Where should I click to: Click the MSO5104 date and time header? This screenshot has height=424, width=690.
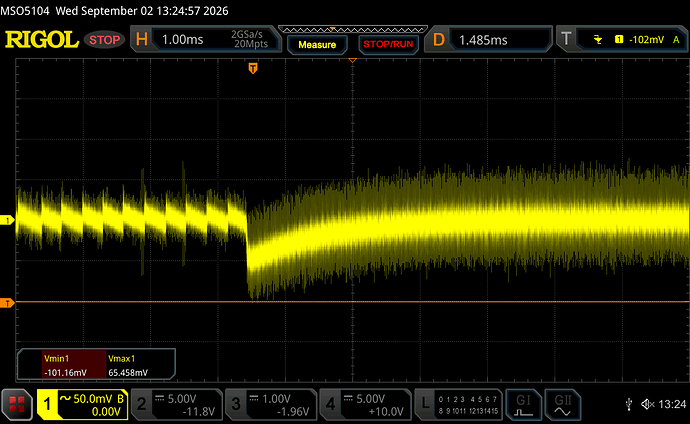click(114, 11)
